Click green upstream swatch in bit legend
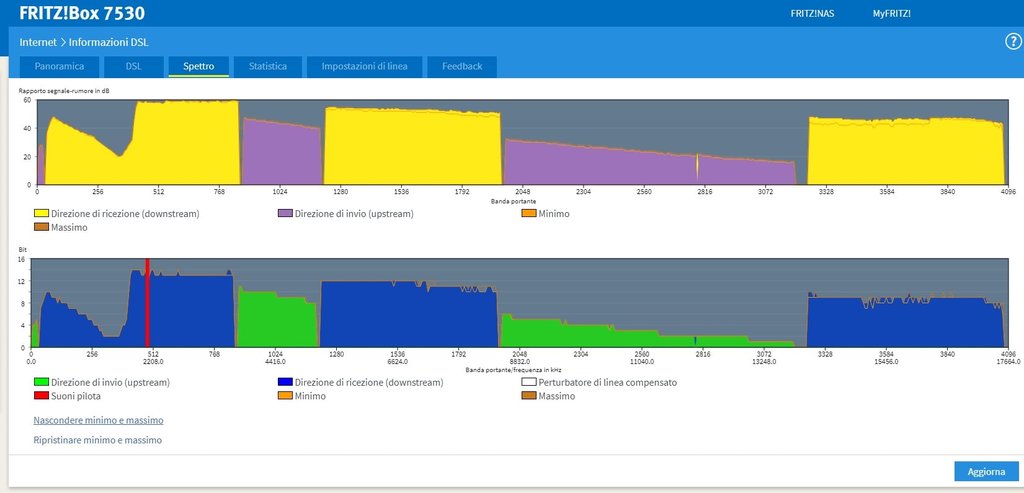 click(41, 382)
